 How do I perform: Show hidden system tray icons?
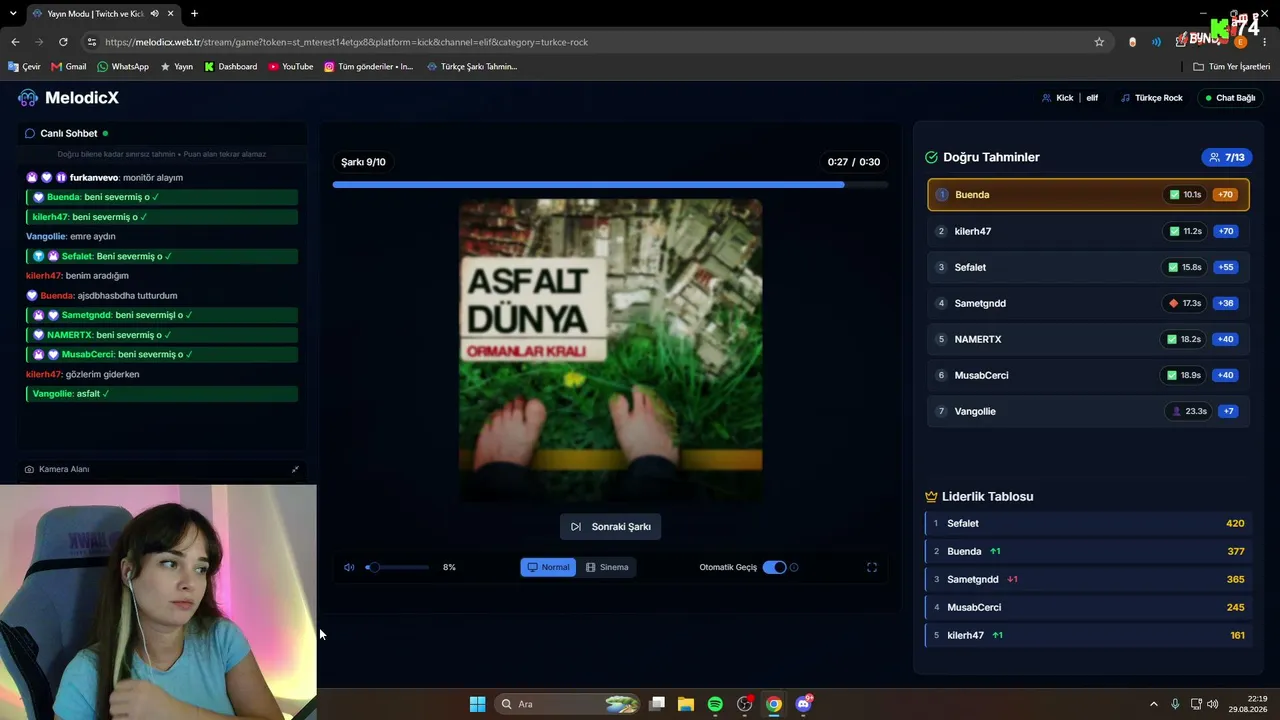click(1153, 704)
